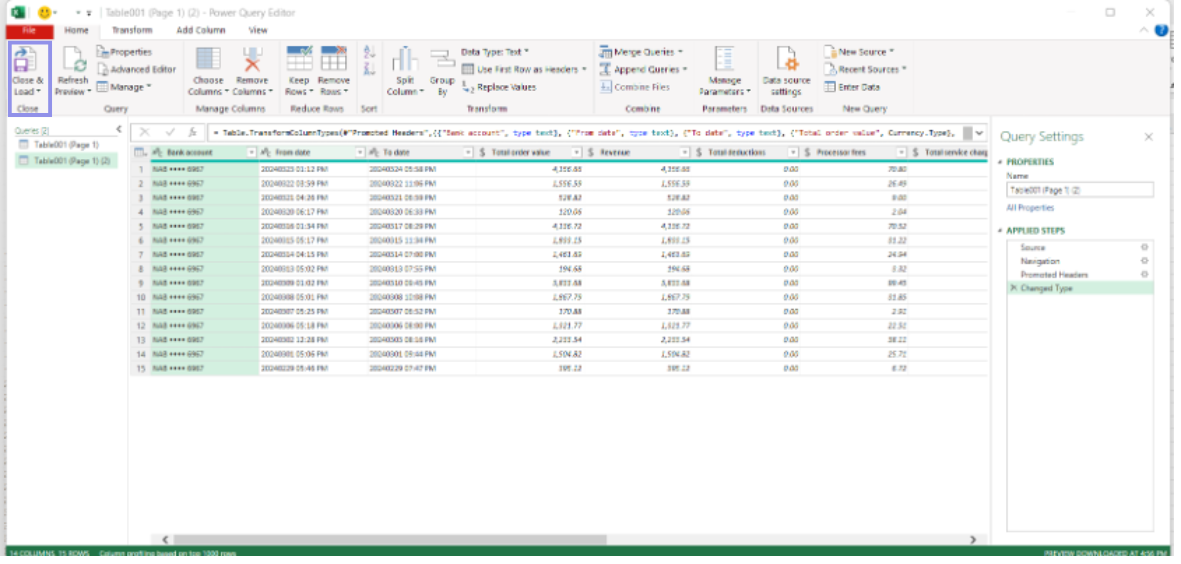Image resolution: width=1181 pixels, height=564 pixels.
Task: Open the To date column filter dropdown
Action: click(x=468, y=153)
